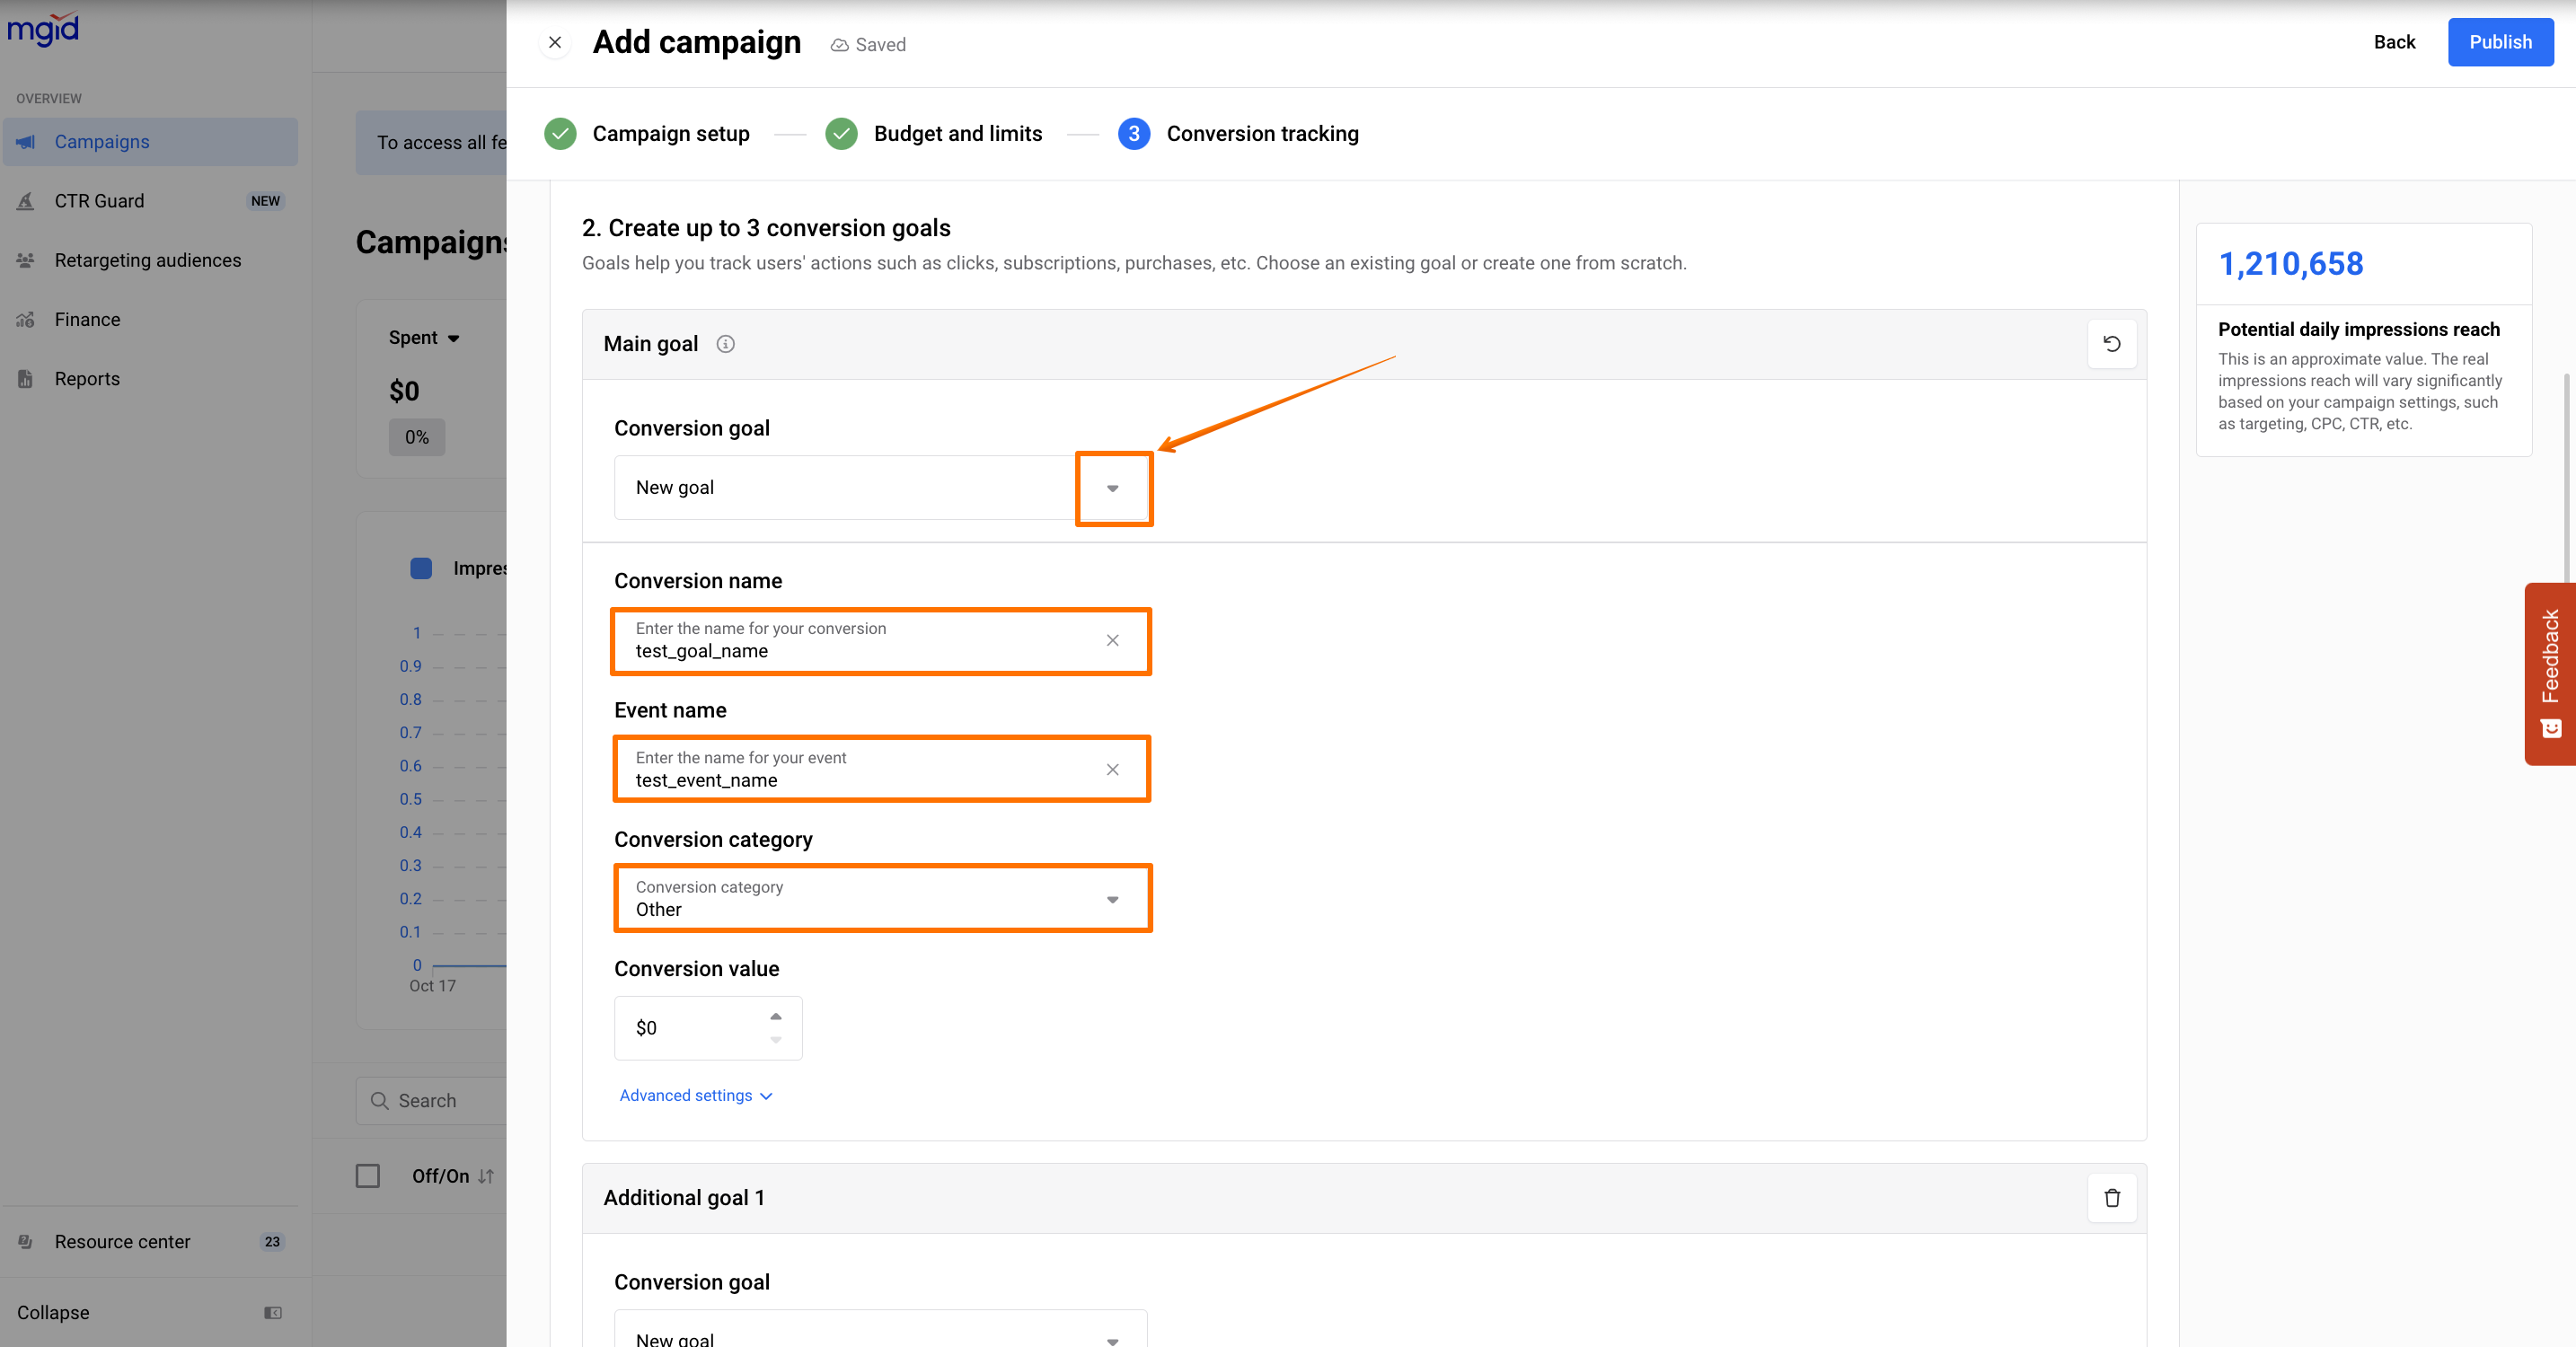Close the Add campaign panel
The height and width of the screenshot is (1347, 2576).
555,42
